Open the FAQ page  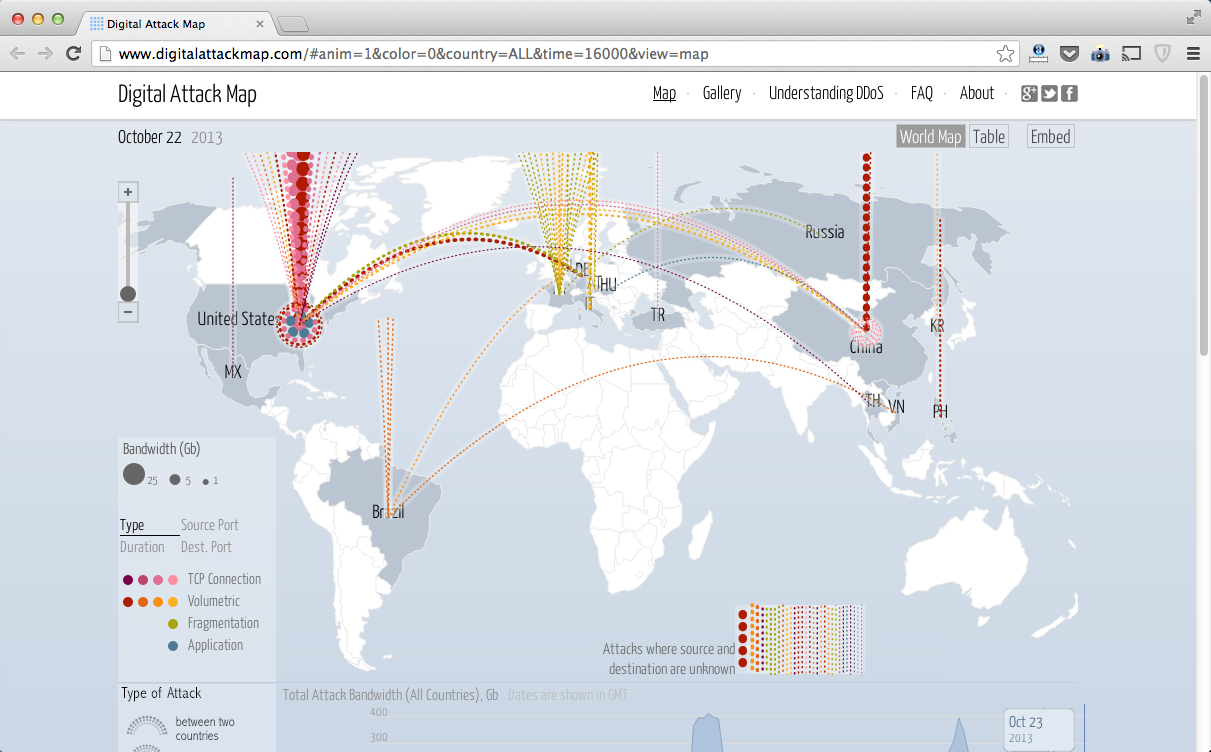[x=922, y=93]
